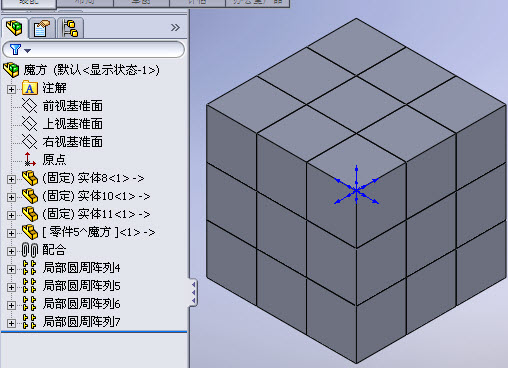The width and height of the screenshot is (508, 368).
Task: Click the panel collapse handle arrows
Action: 193,292
